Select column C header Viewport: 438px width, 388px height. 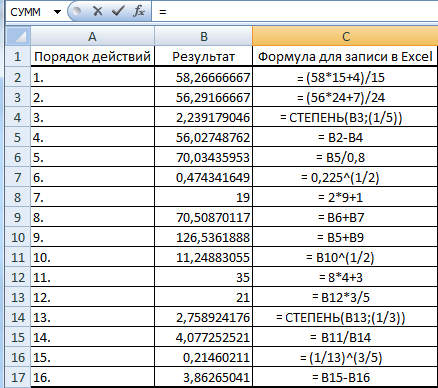pyautogui.click(x=345, y=36)
